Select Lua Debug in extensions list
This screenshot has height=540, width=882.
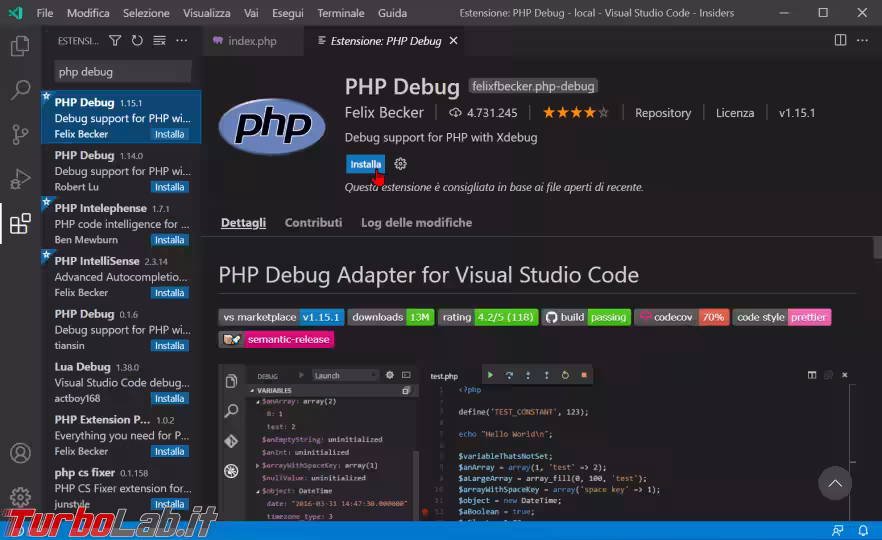(121, 382)
